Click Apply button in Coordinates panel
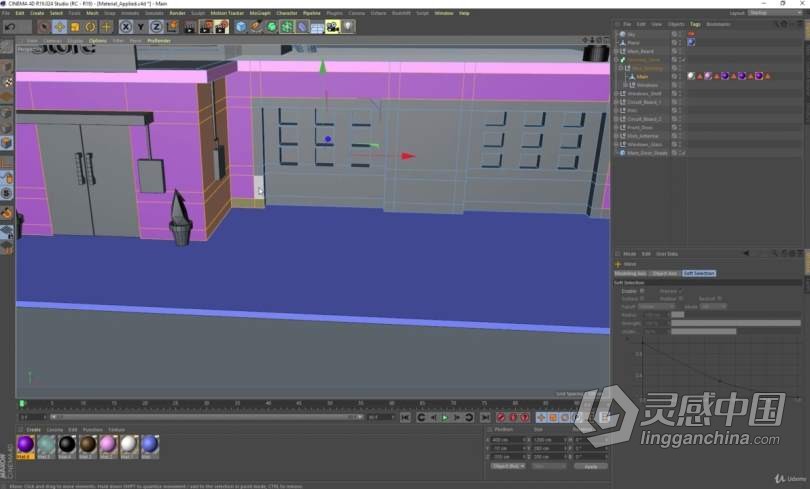810x489 pixels. (590, 466)
